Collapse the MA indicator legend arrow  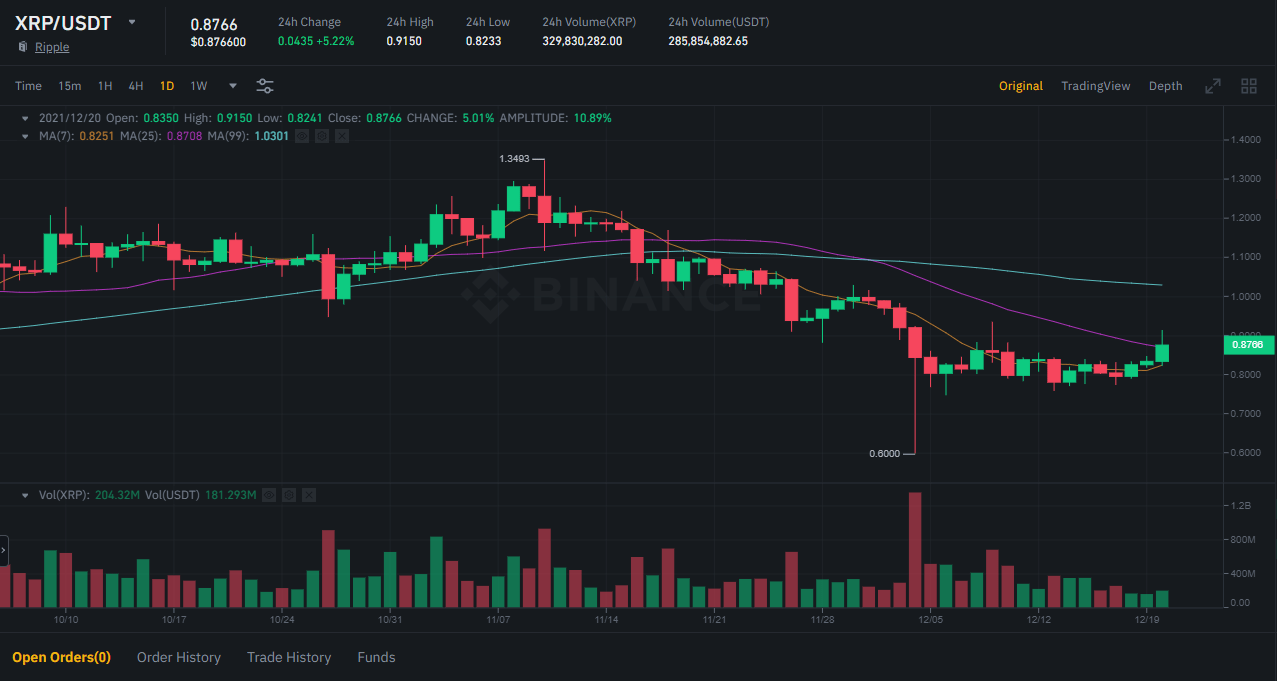point(26,135)
